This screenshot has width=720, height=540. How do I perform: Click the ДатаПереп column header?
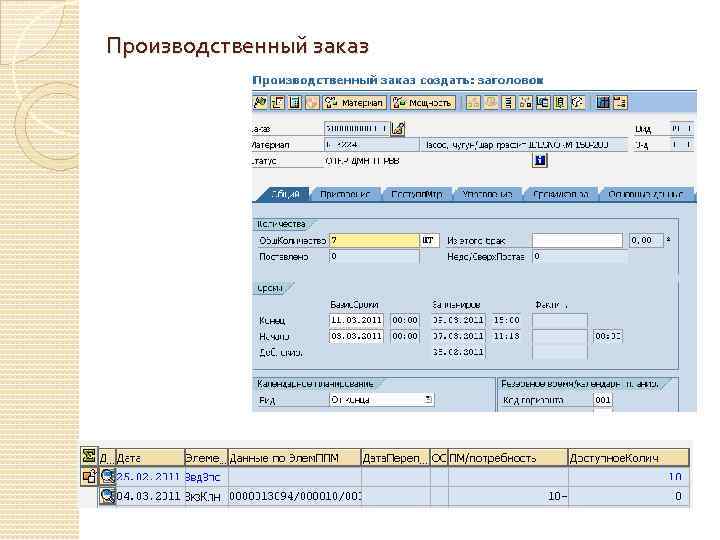pyautogui.click(x=396, y=458)
